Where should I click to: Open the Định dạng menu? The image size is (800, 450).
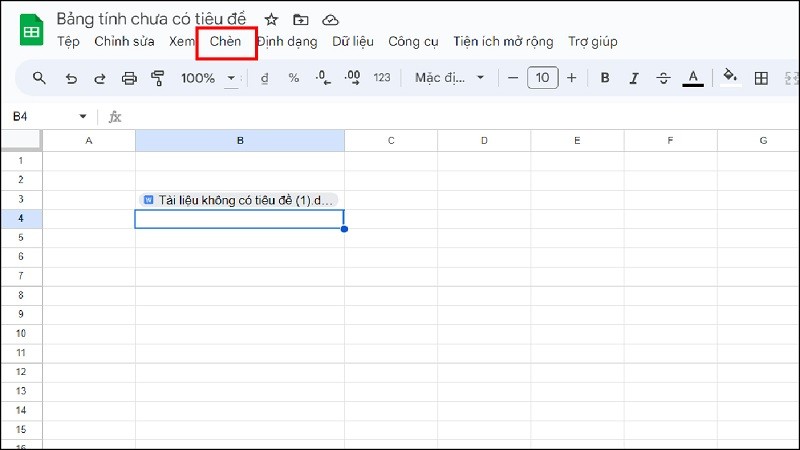287,41
